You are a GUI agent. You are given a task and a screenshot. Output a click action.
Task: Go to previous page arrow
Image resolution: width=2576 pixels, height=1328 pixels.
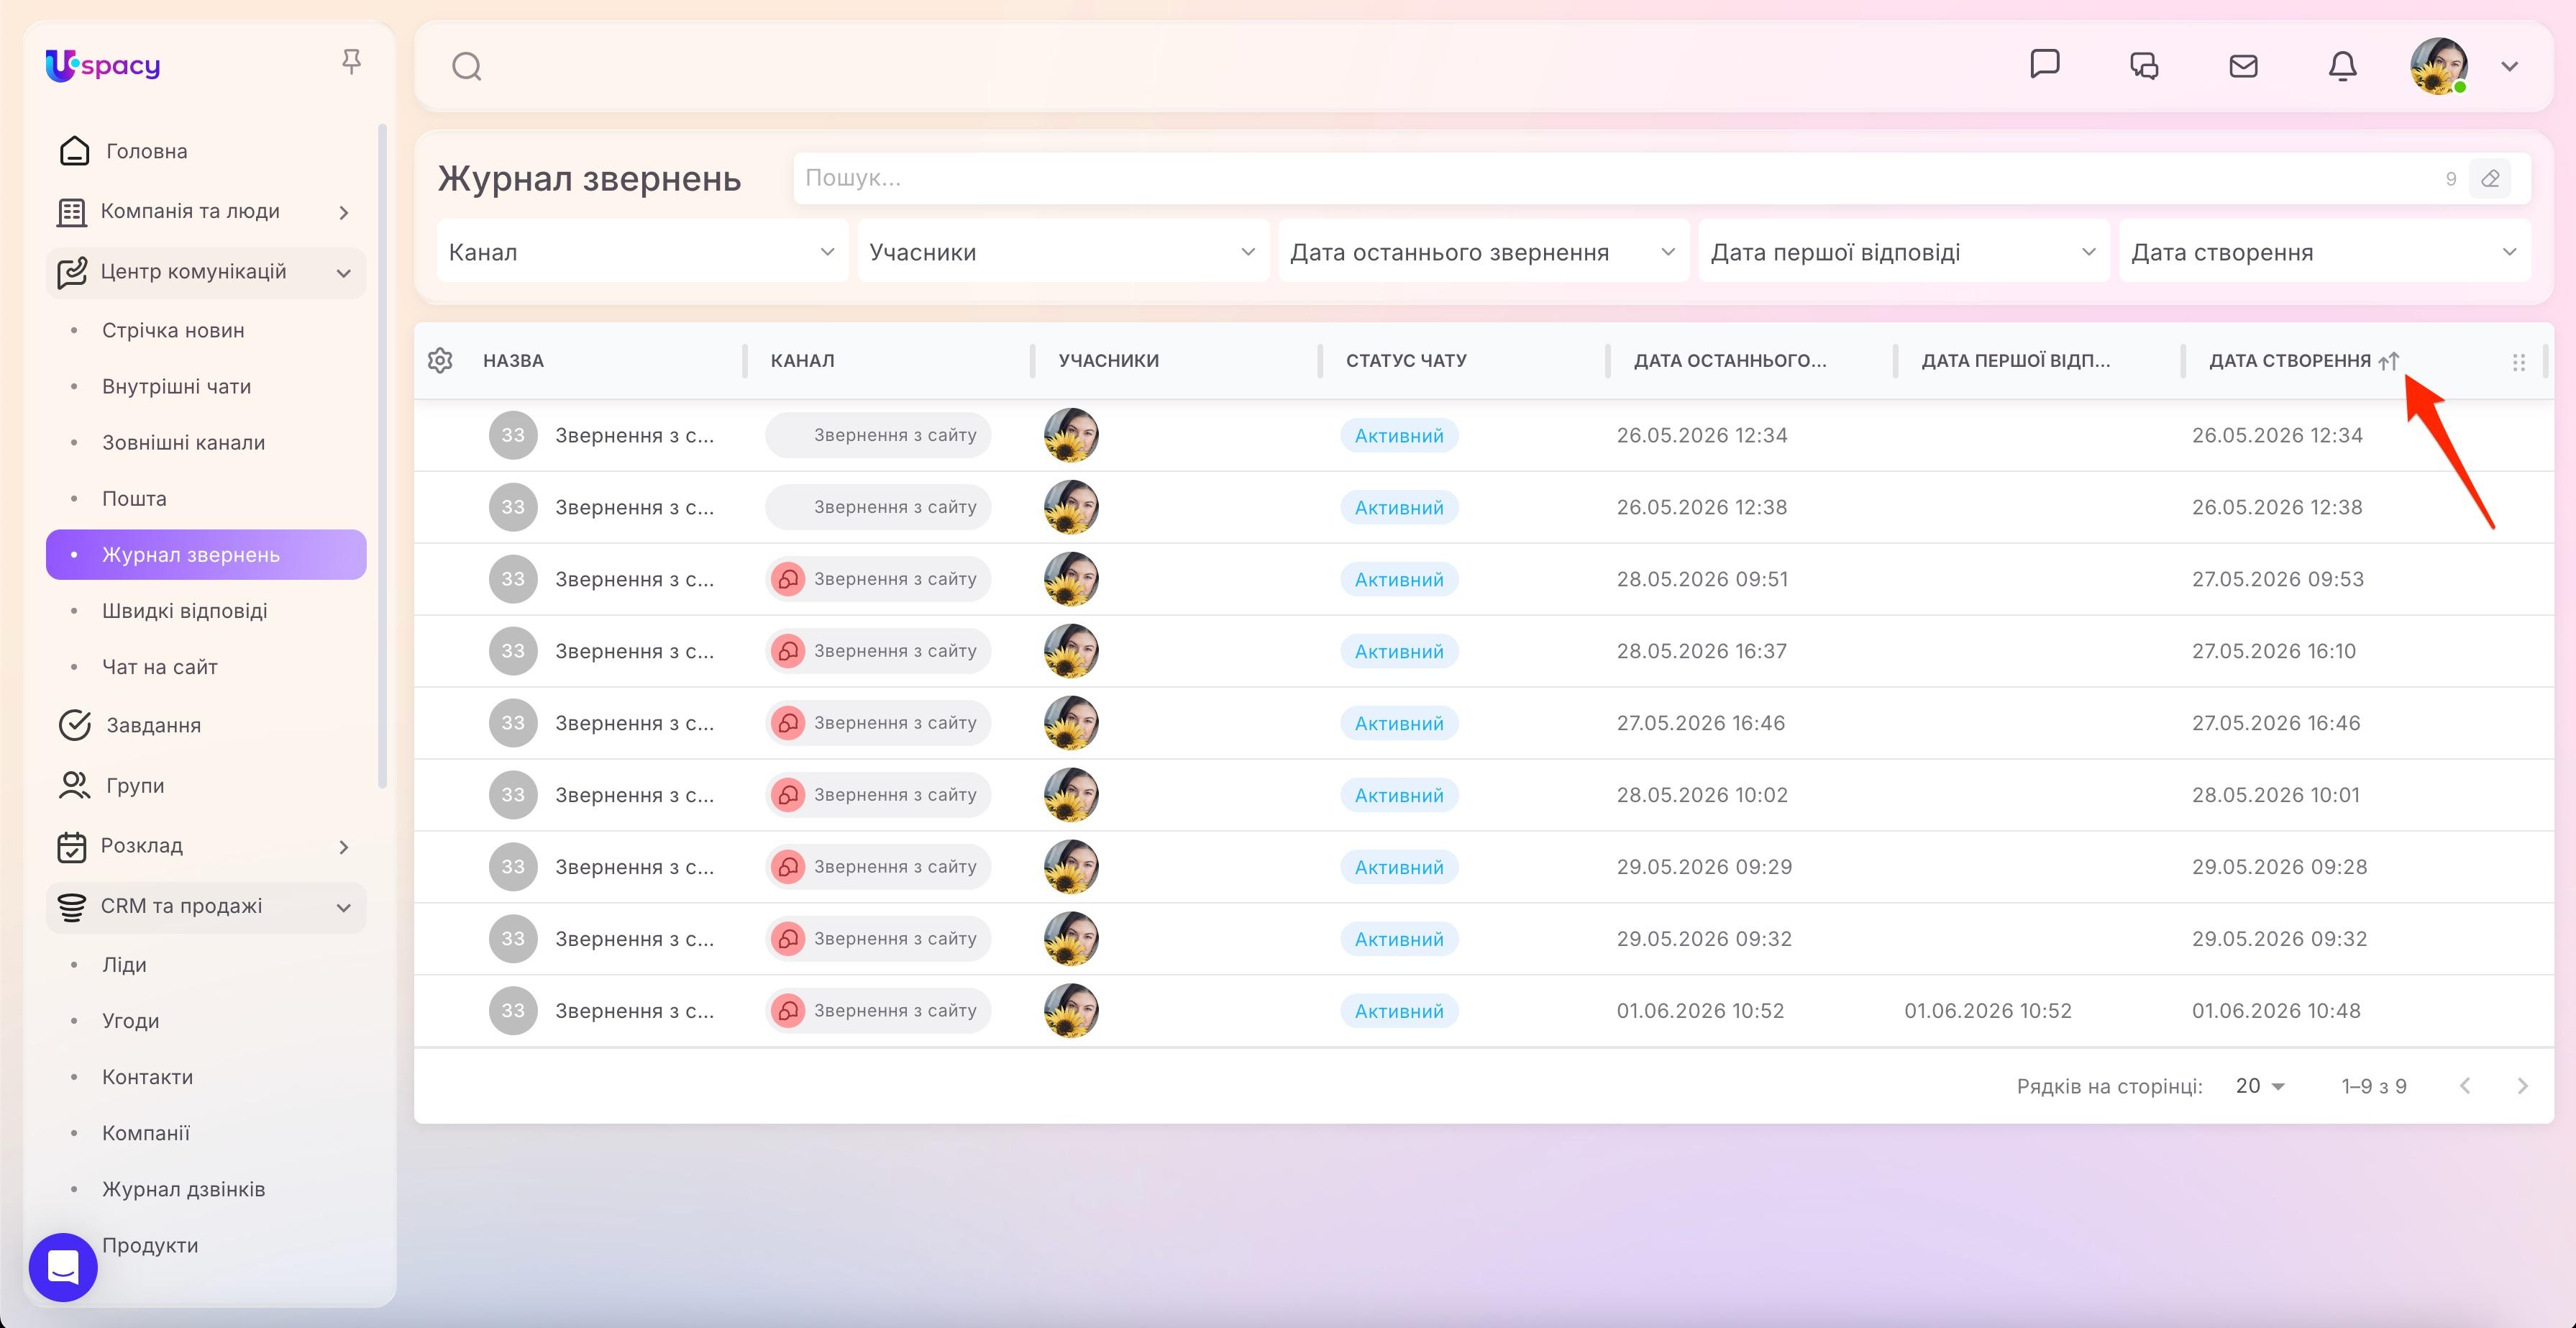point(2465,1086)
